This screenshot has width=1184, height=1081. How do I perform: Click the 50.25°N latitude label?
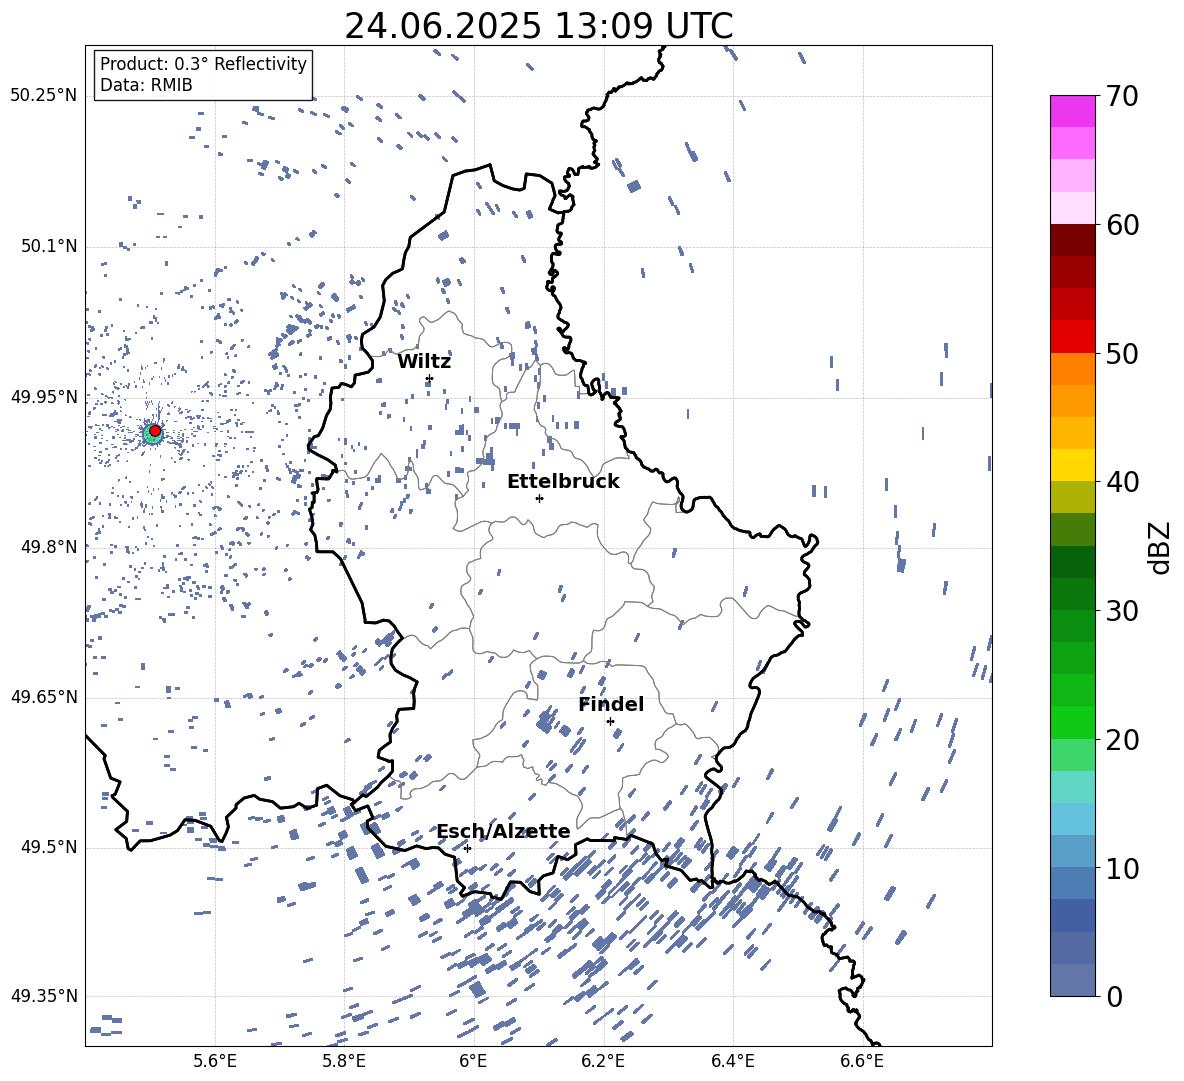[x=44, y=96]
